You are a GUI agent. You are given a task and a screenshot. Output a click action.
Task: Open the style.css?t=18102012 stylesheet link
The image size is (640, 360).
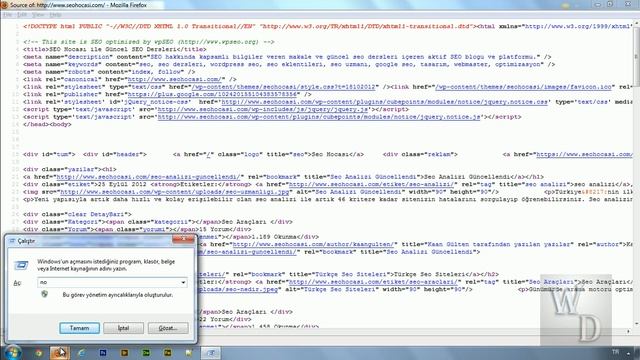click(283, 87)
